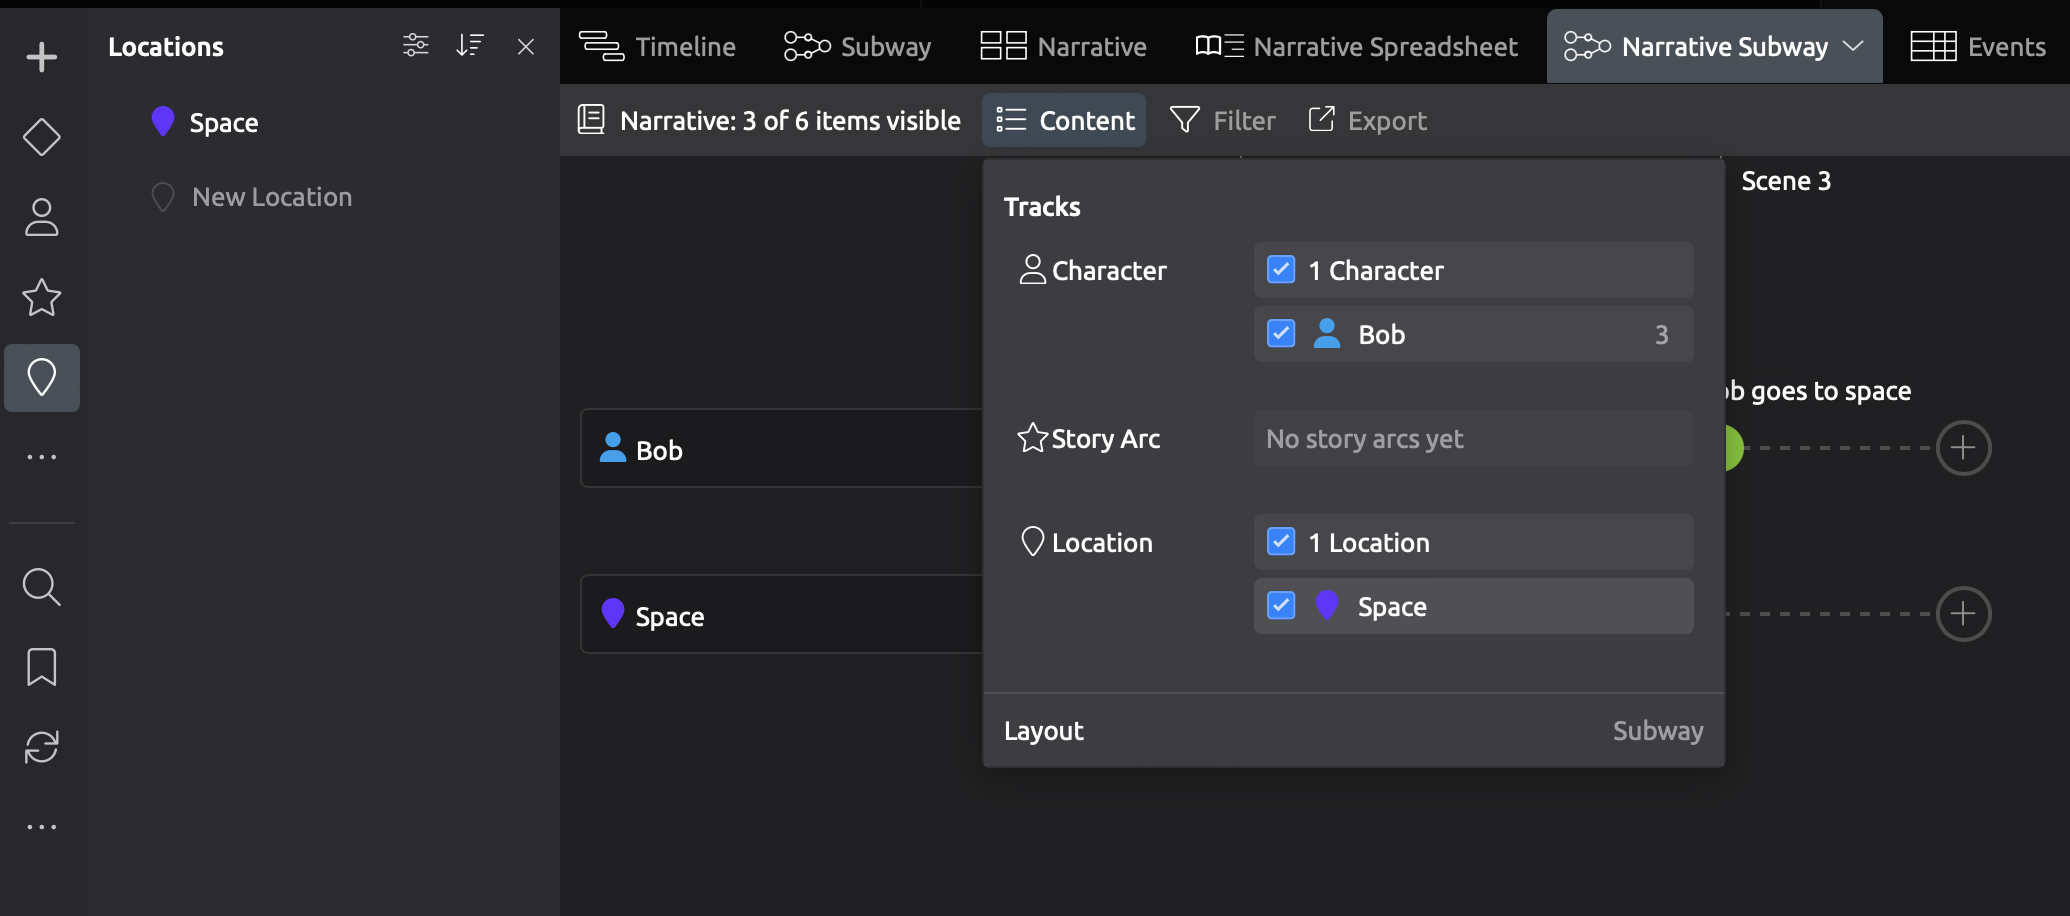Open Locations panel filter settings icon

coord(415,46)
